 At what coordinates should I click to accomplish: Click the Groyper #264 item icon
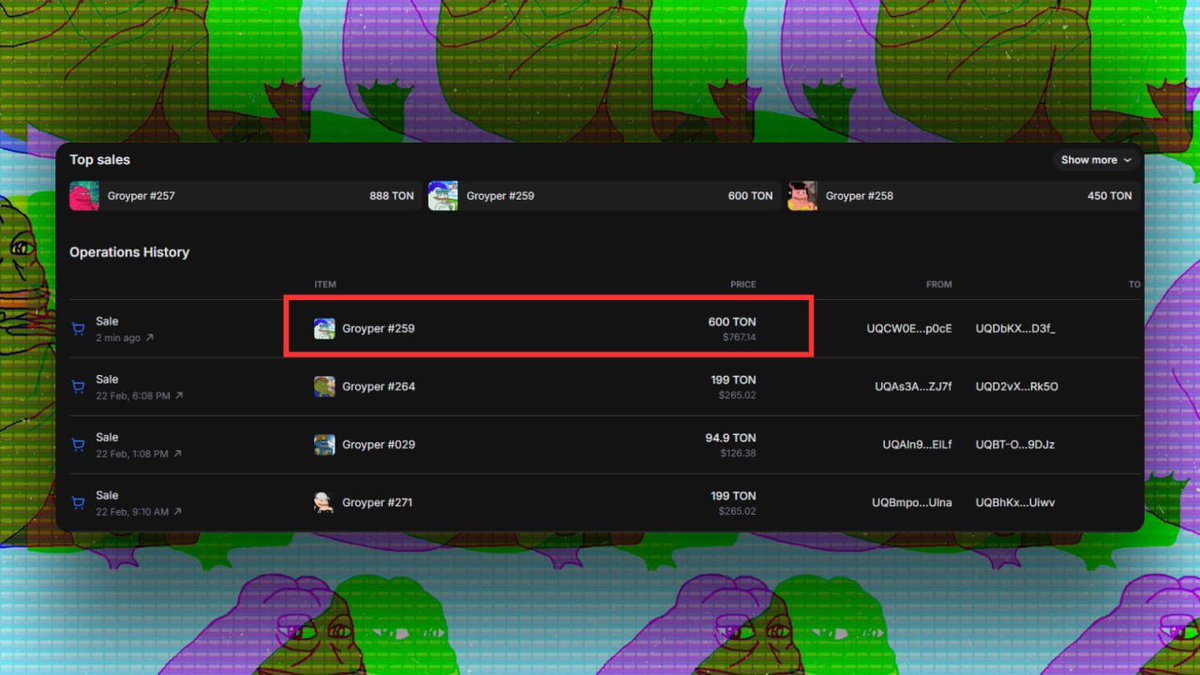coord(324,386)
